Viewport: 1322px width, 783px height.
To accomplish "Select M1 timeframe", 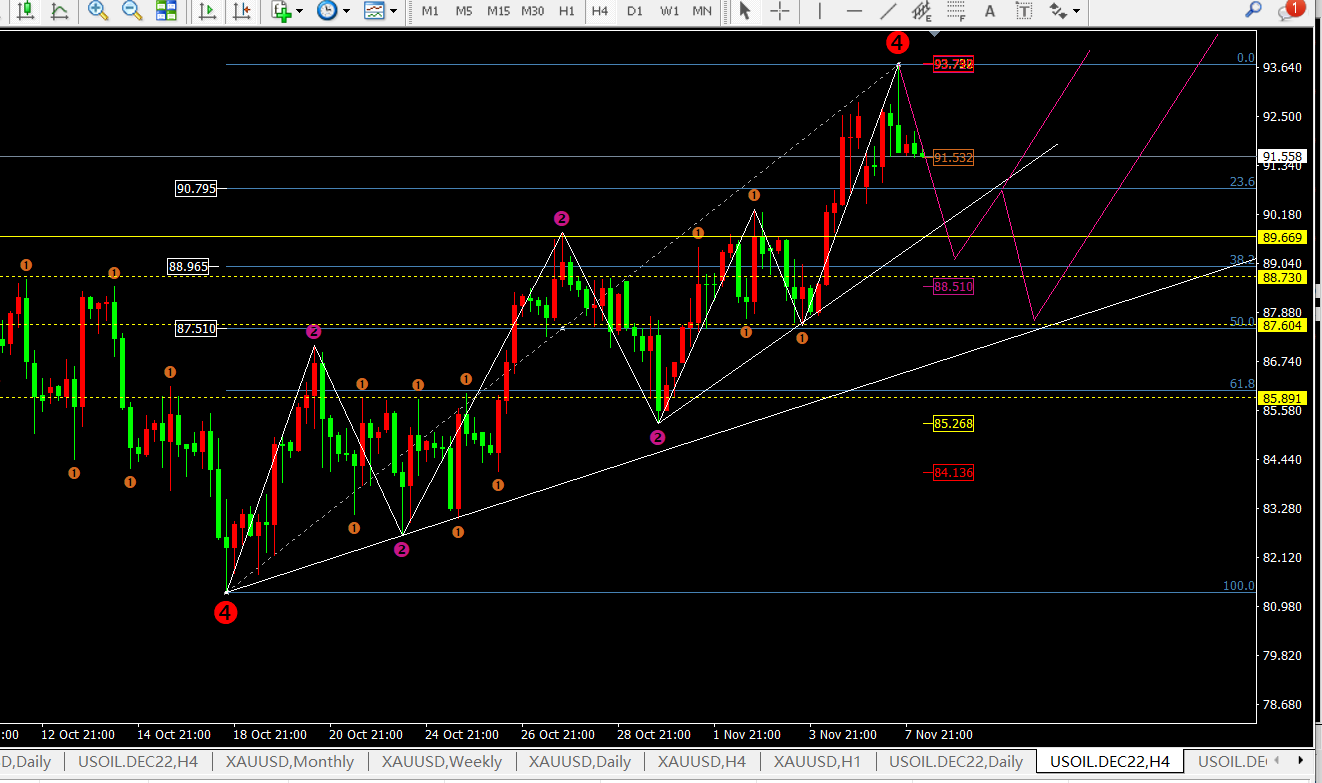I will point(430,11).
